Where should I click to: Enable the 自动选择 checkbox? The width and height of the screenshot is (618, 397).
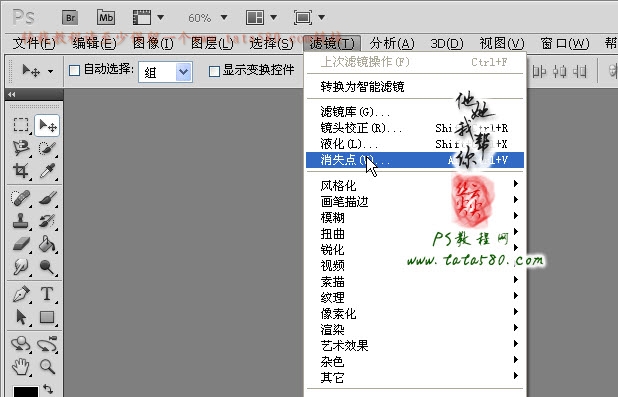click(x=74, y=71)
